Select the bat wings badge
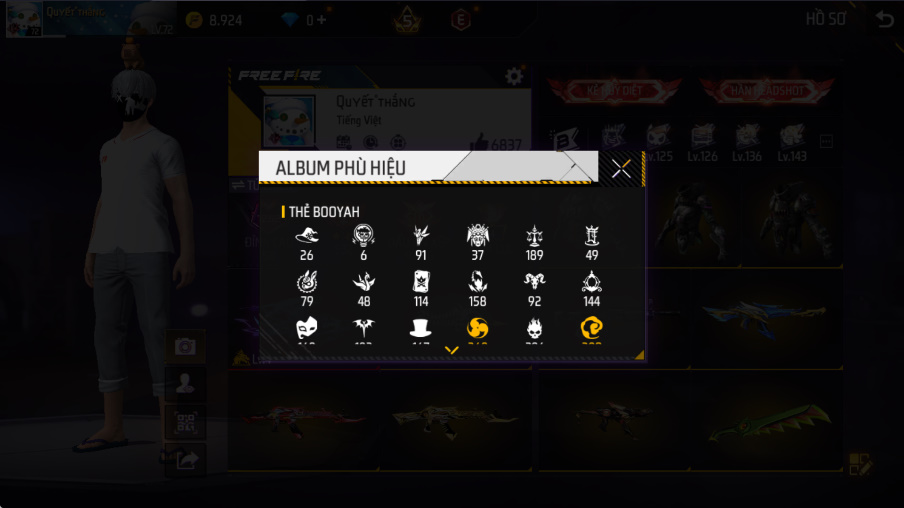 363,329
